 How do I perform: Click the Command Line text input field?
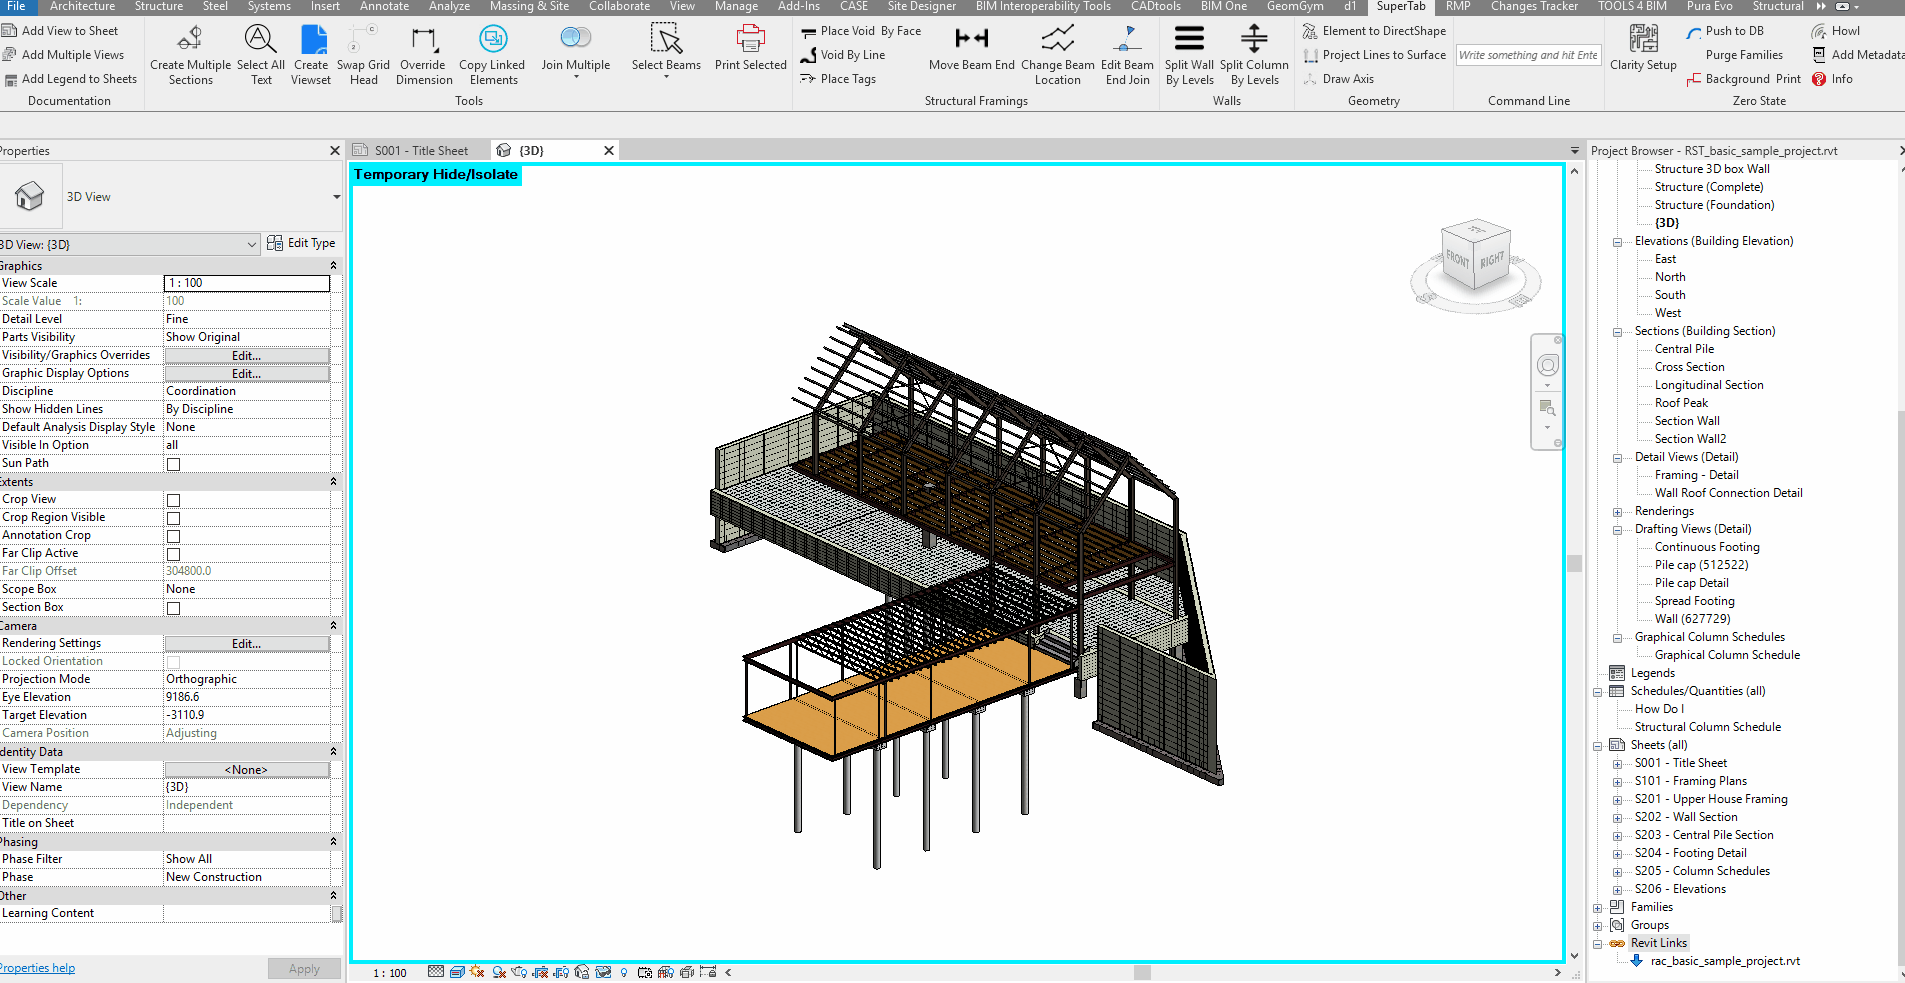pyautogui.click(x=1528, y=55)
